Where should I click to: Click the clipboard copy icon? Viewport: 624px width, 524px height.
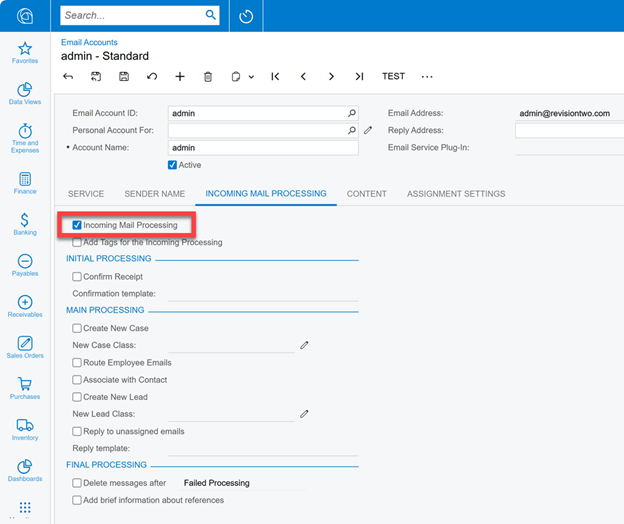[236, 76]
